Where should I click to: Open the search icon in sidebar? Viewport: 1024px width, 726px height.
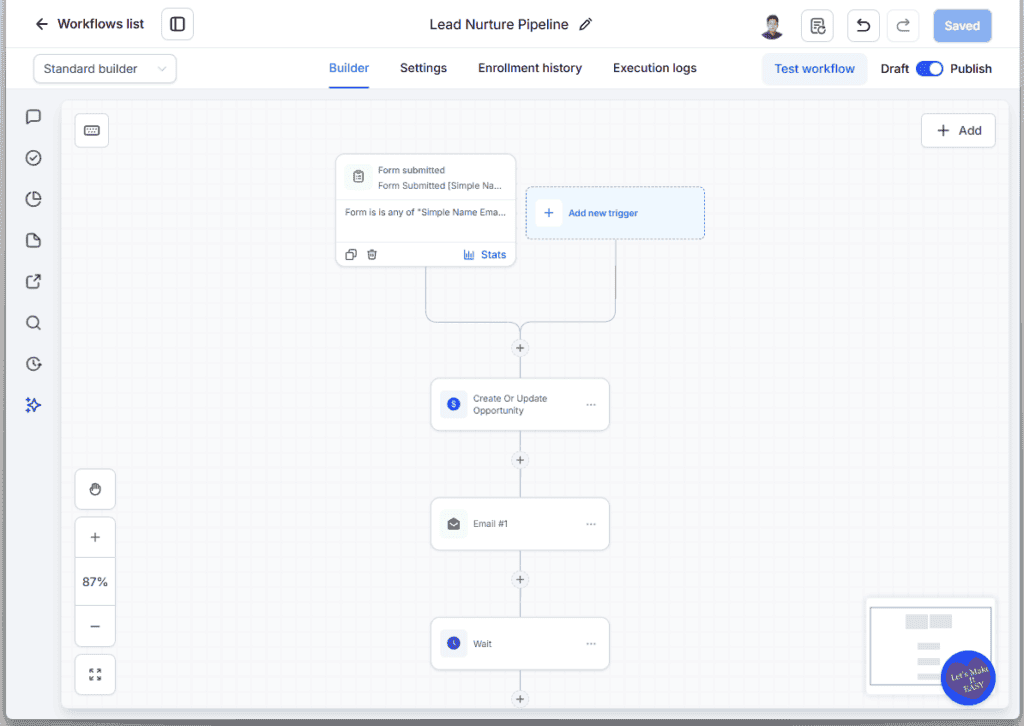point(33,323)
